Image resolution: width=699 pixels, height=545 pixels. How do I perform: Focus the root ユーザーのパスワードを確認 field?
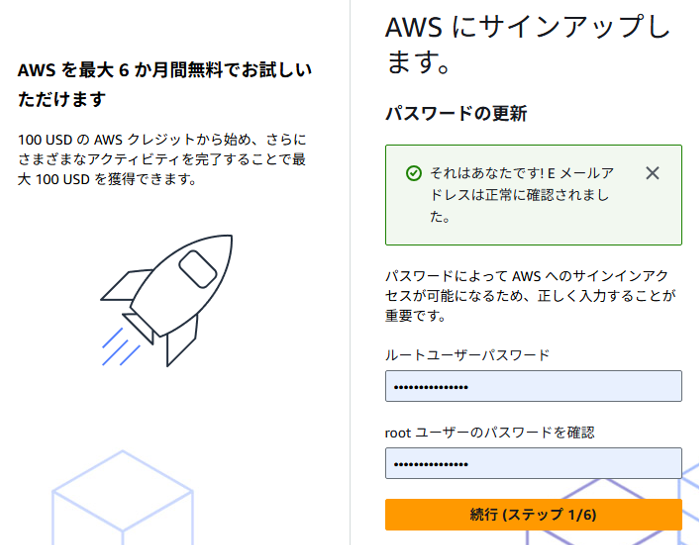(x=533, y=463)
